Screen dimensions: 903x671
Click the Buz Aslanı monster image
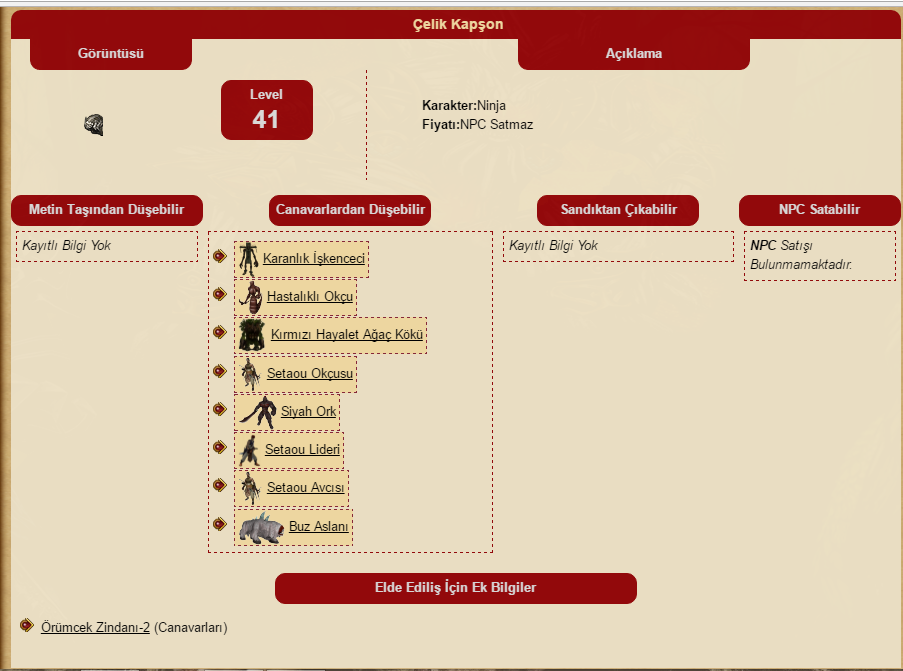(262, 527)
